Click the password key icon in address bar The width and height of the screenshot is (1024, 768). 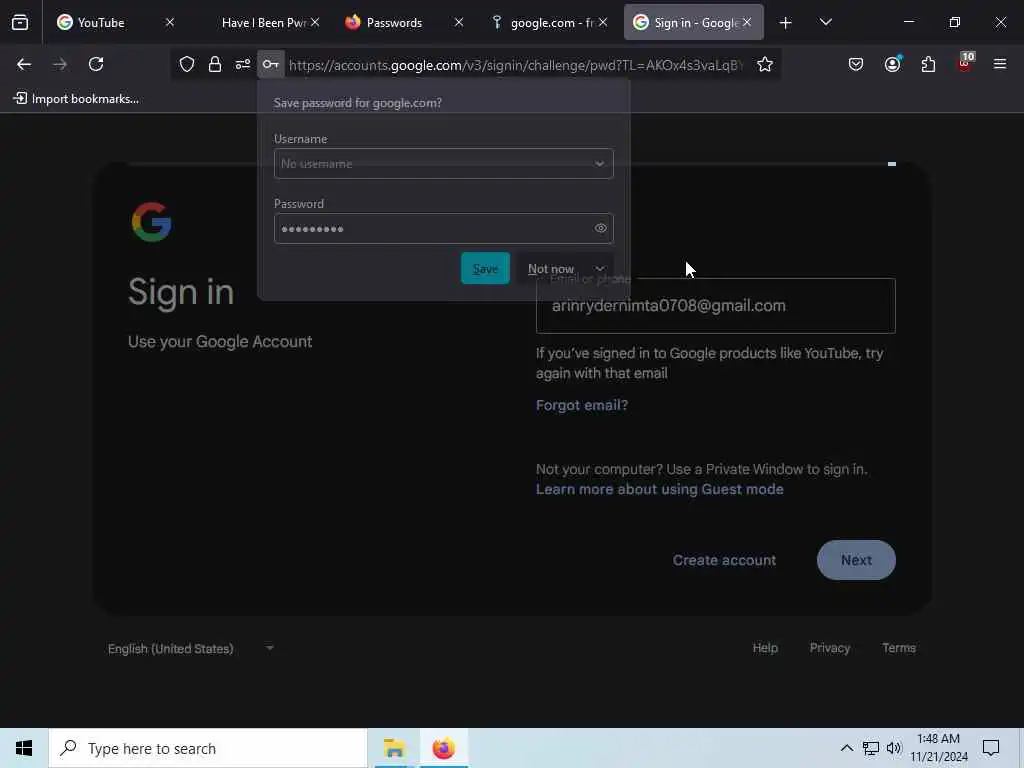tap(270, 64)
